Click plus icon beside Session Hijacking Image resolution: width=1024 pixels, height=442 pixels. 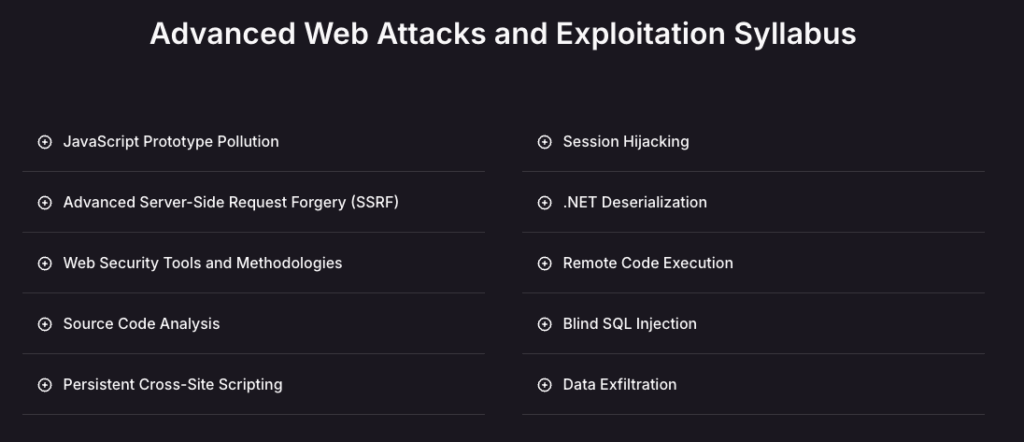point(545,142)
